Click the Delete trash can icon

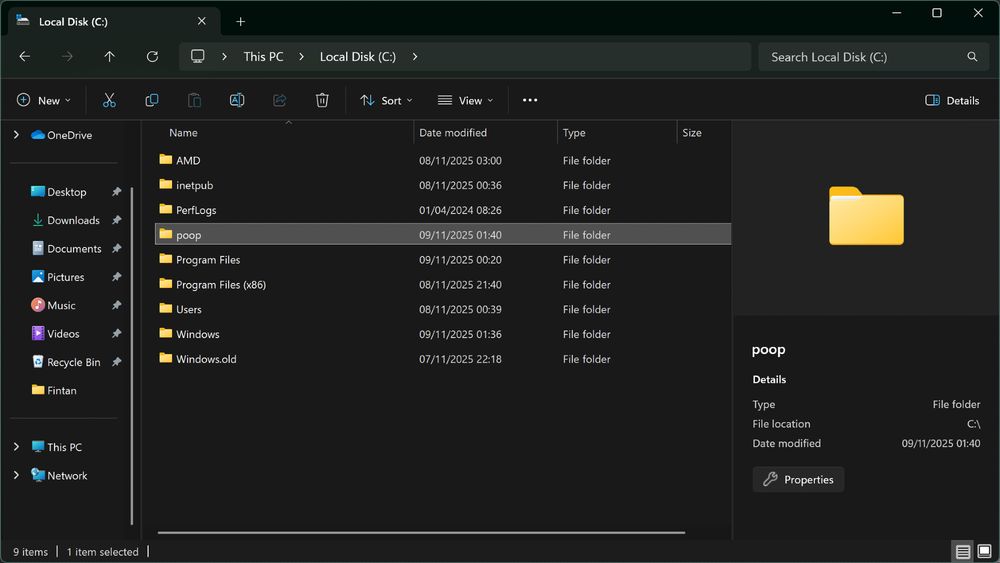322,100
